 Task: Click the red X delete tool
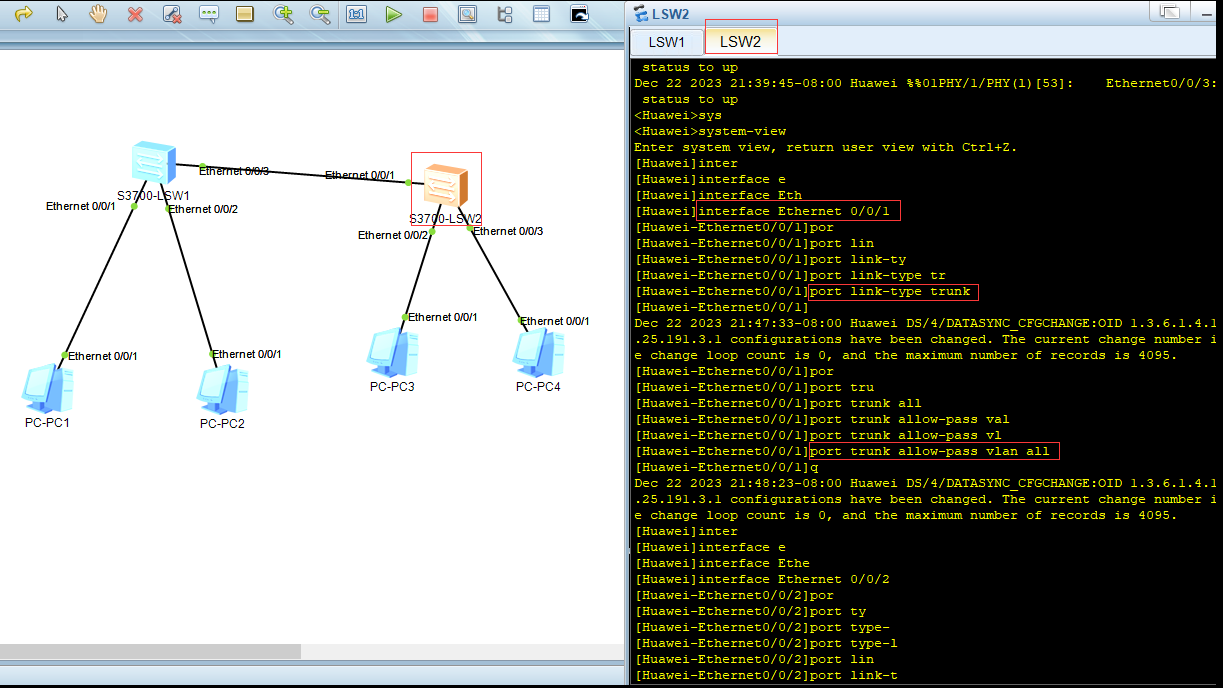[135, 14]
